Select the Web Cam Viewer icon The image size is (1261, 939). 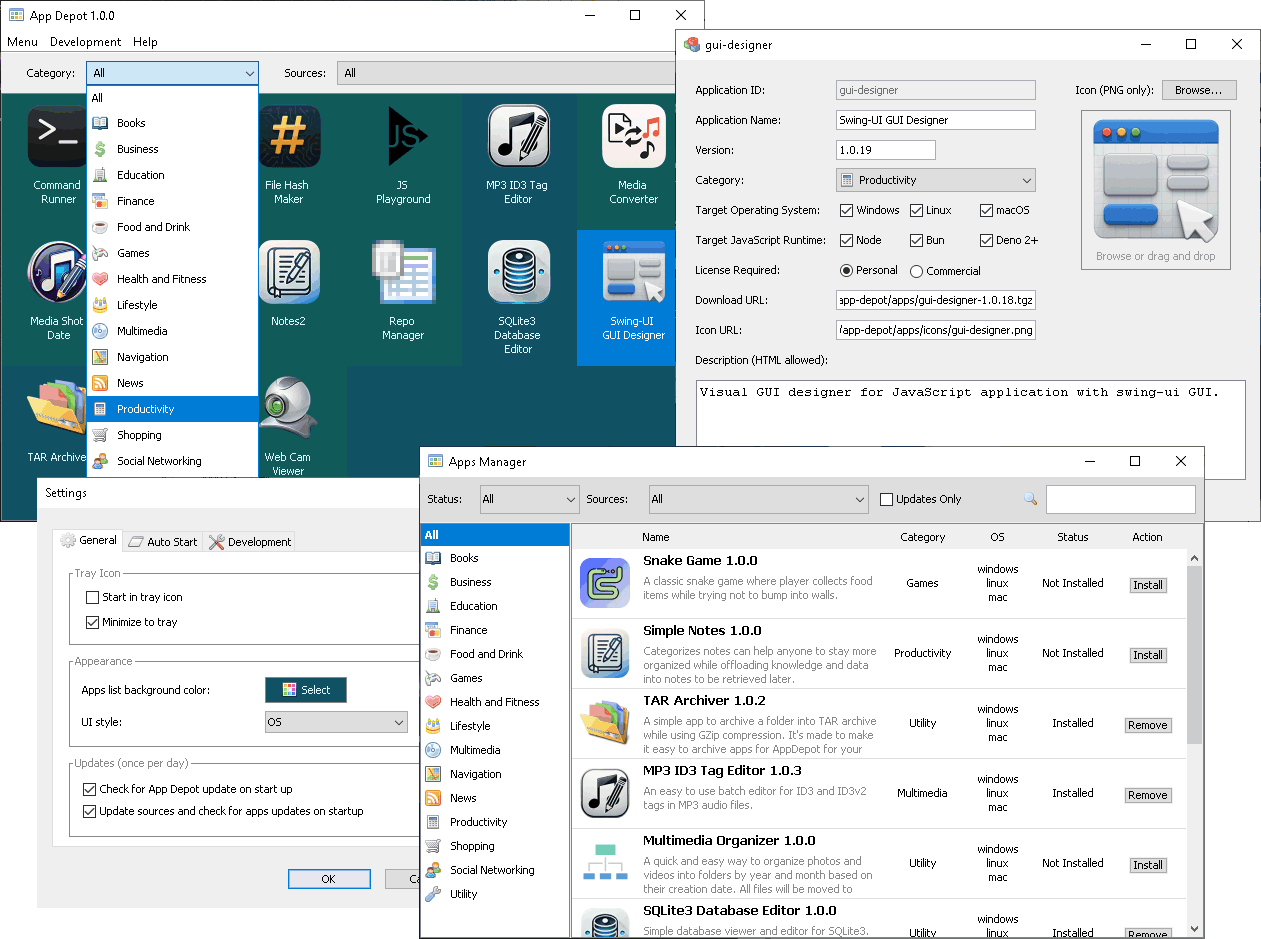pyautogui.click(x=289, y=406)
